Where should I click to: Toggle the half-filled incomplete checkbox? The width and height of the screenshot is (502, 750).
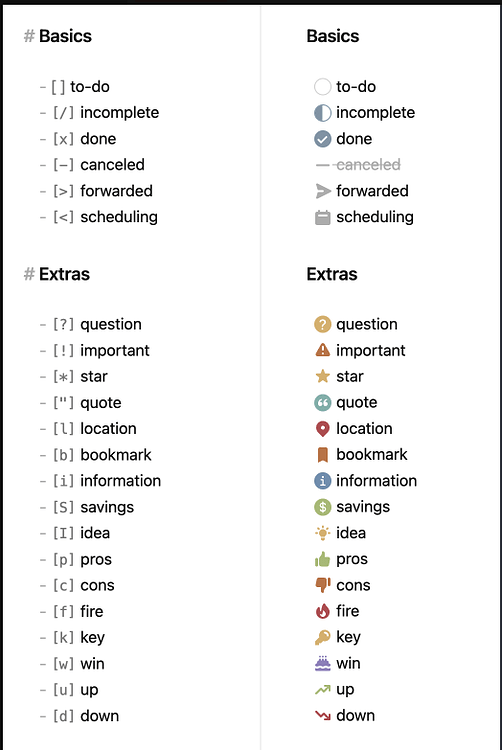coord(322,113)
